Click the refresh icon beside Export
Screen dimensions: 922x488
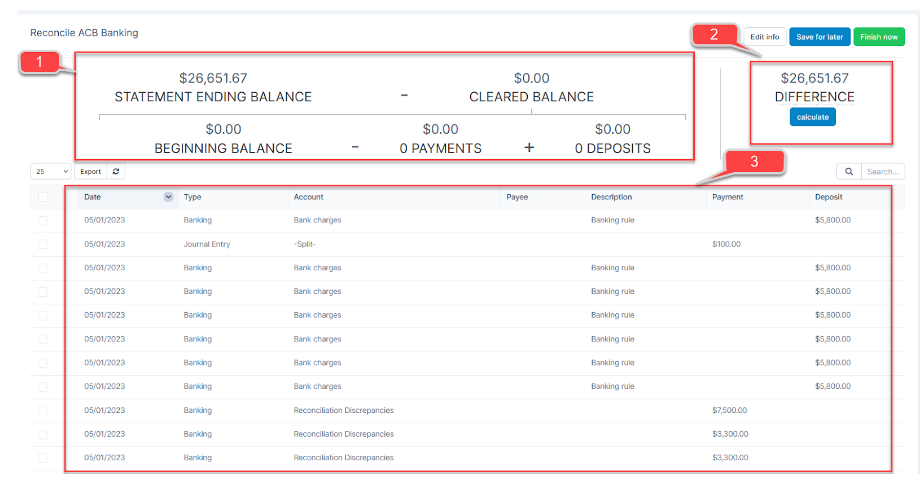pos(116,172)
